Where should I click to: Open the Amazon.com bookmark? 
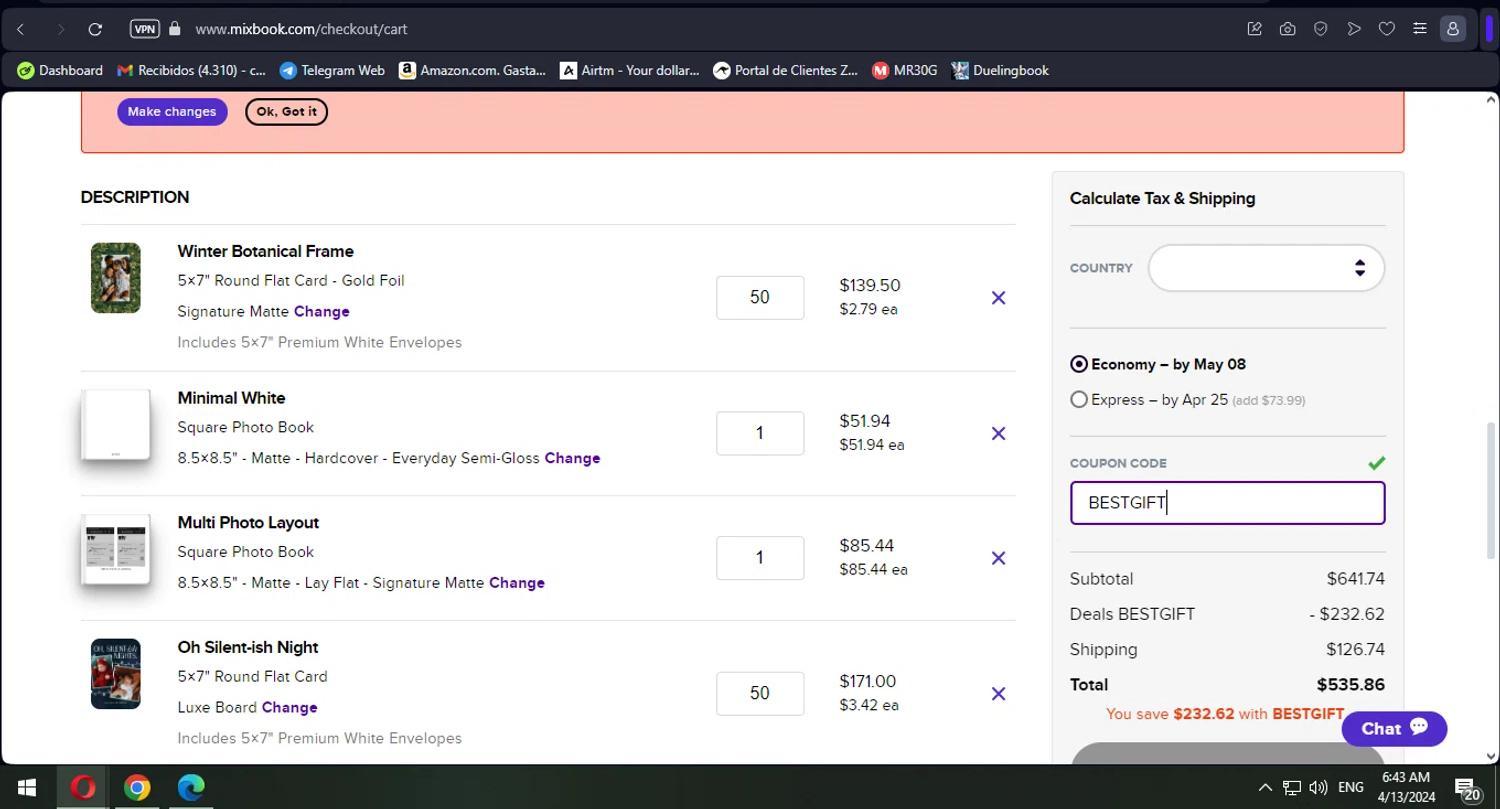click(472, 70)
